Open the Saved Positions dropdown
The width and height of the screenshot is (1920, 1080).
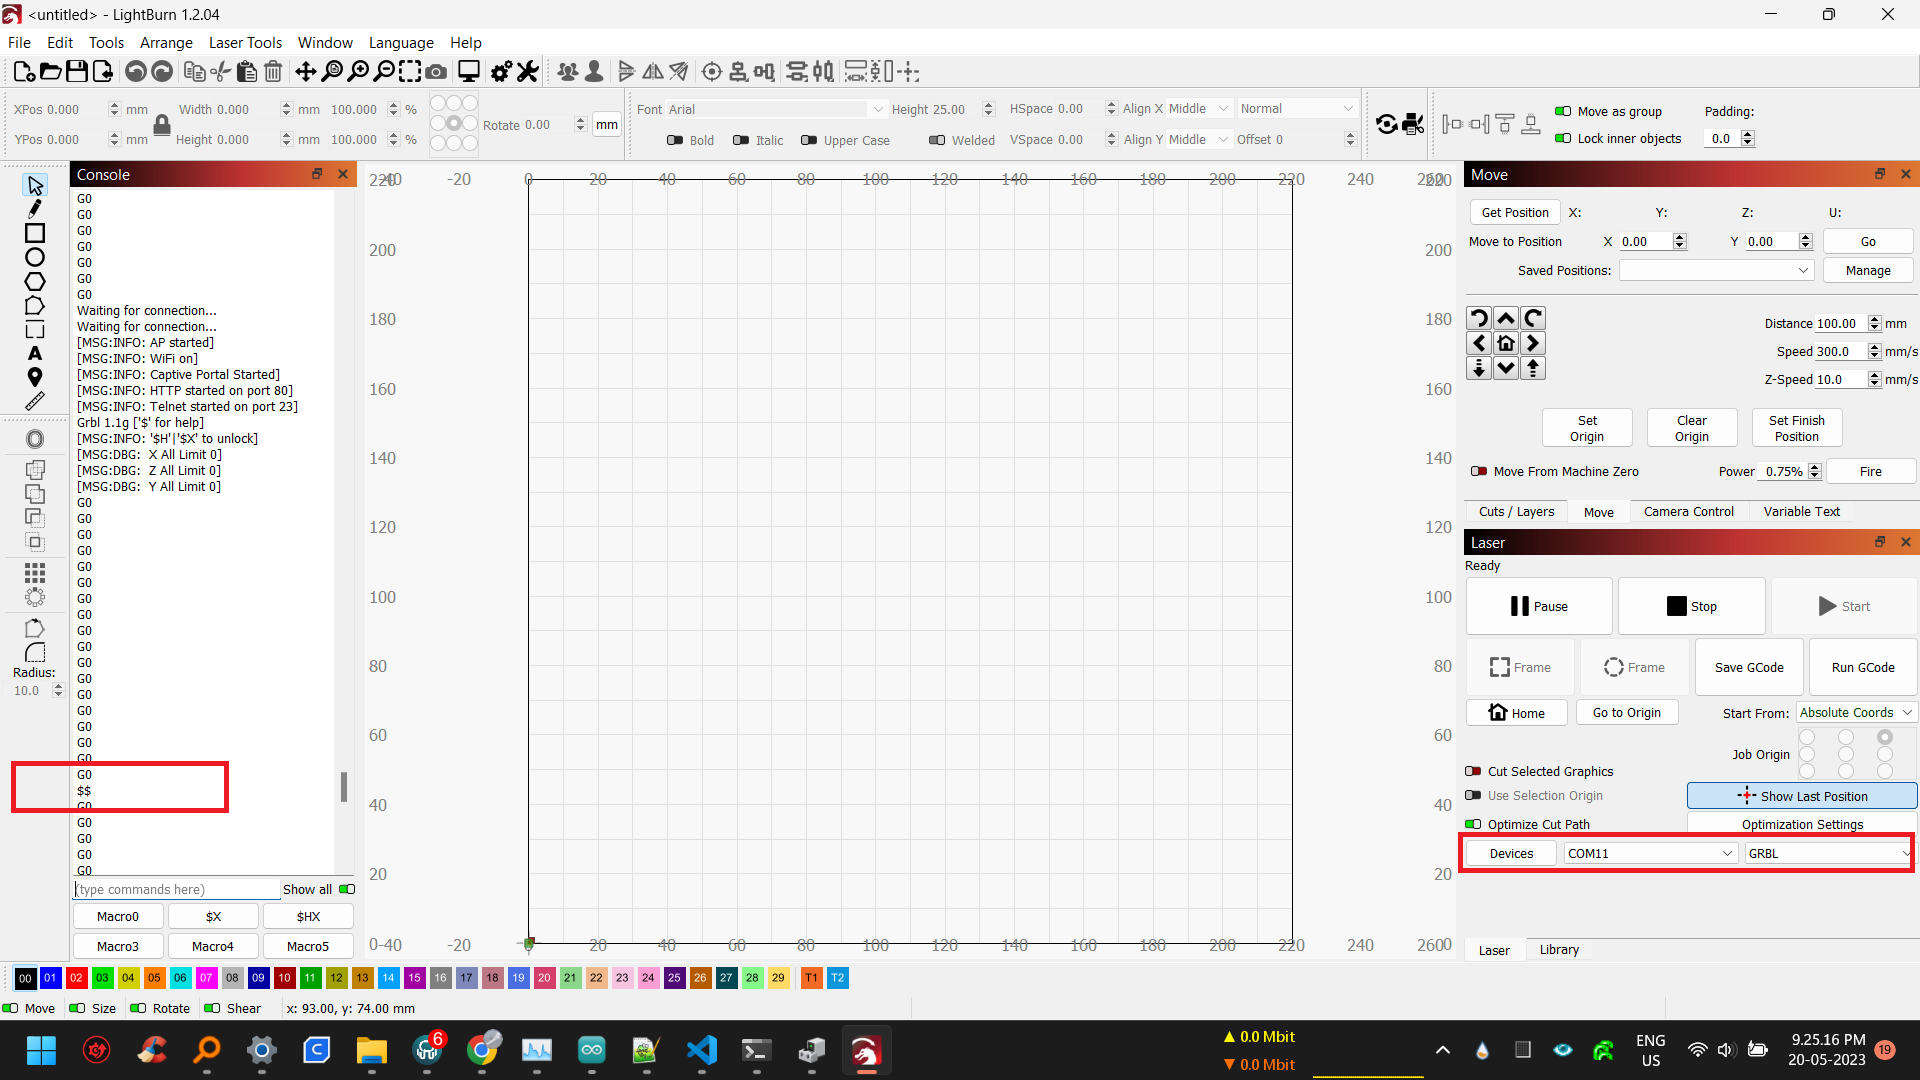pyautogui.click(x=1716, y=271)
